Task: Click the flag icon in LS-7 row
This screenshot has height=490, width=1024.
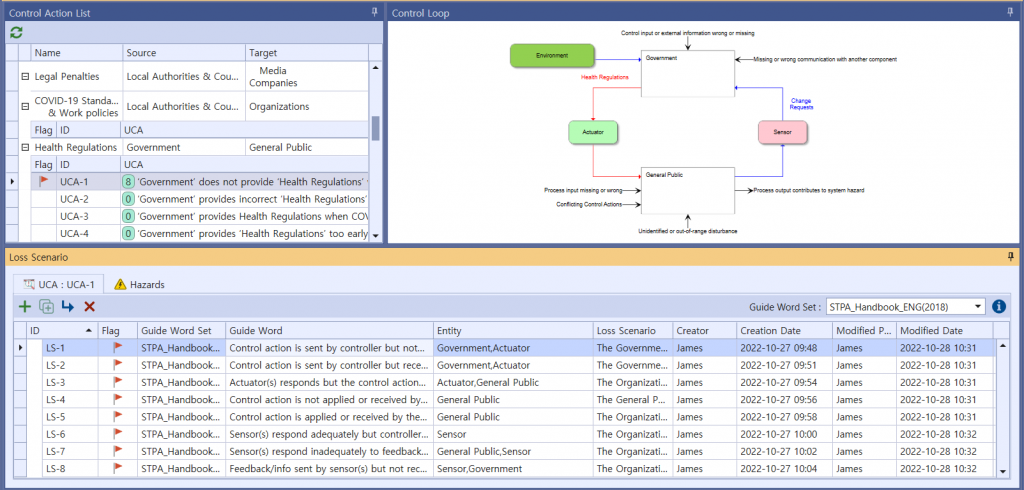Action: click(x=118, y=451)
